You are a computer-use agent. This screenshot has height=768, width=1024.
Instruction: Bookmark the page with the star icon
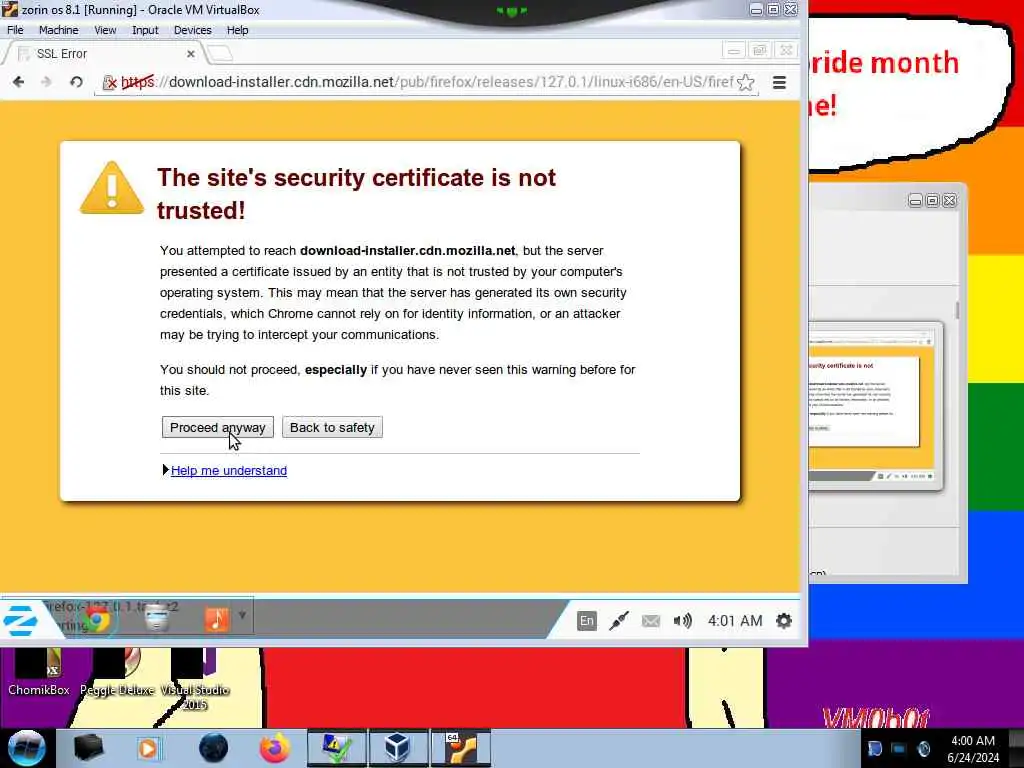745,82
